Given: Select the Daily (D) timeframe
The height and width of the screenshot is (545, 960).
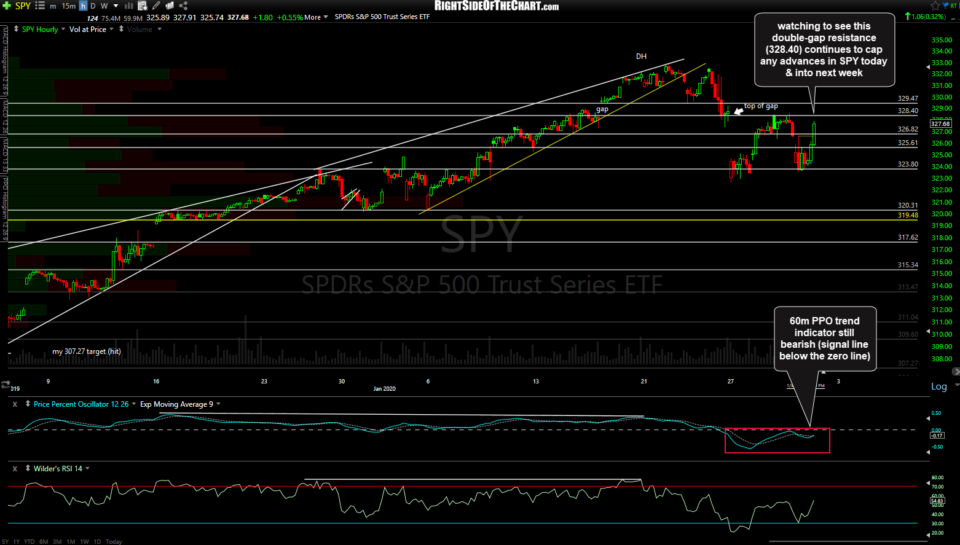Looking at the screenshot, I should 92,6.
